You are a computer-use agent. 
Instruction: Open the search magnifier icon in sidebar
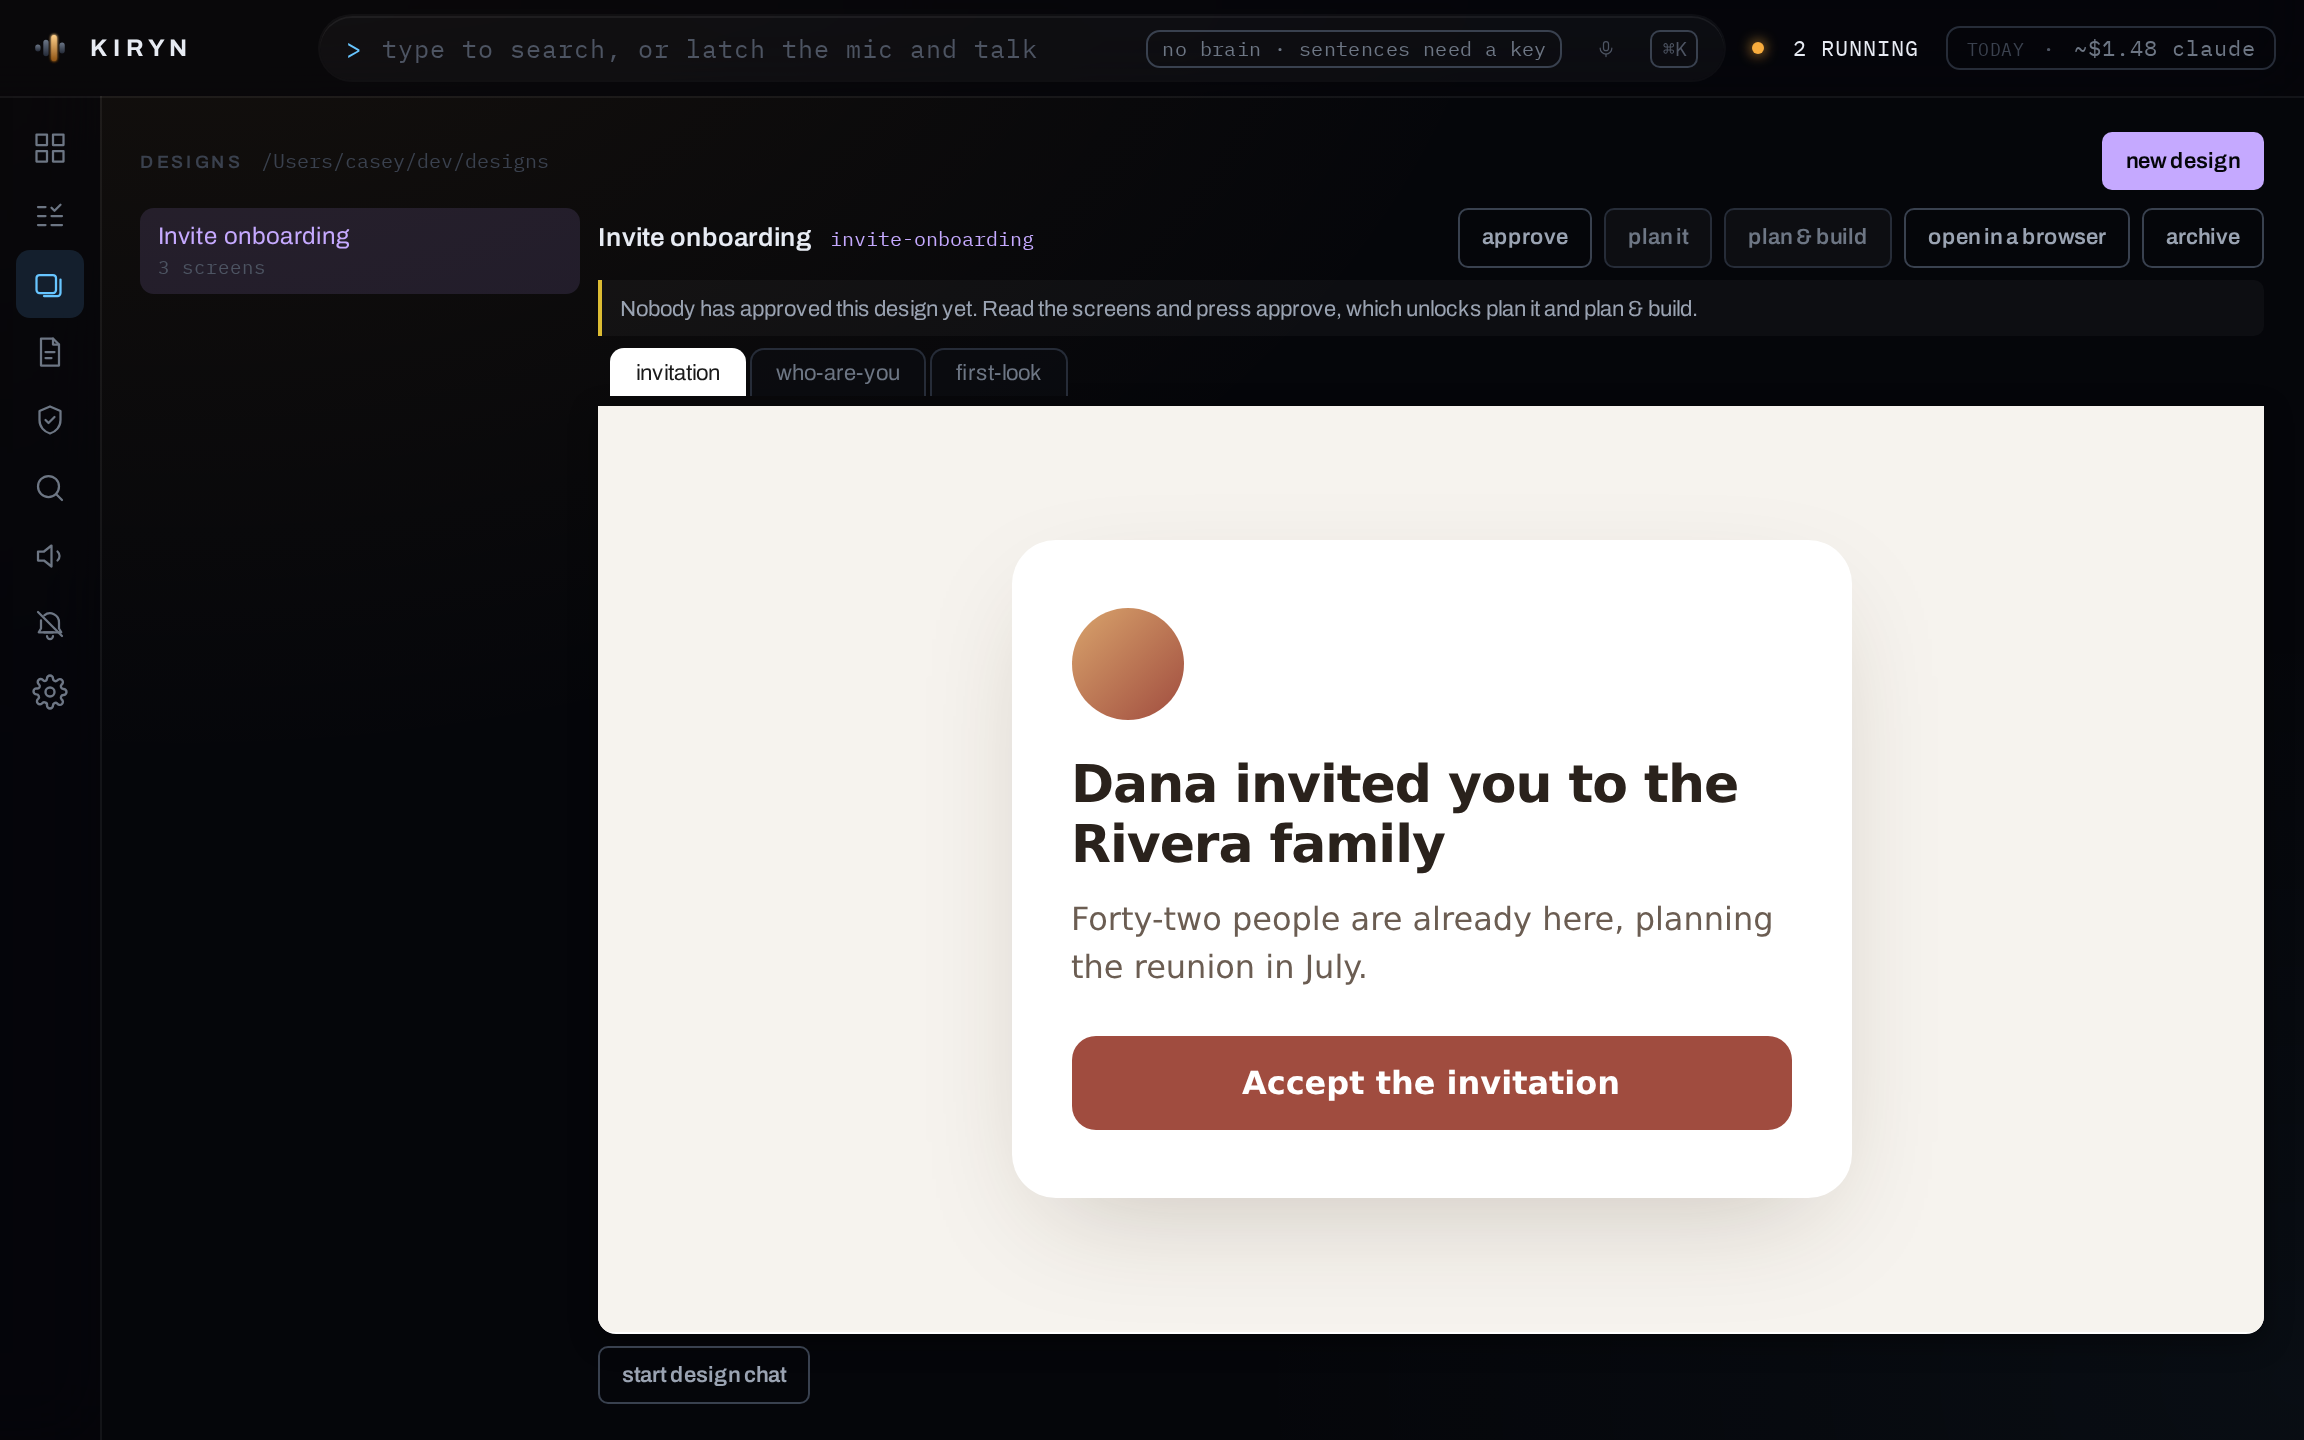click(50, 488)
